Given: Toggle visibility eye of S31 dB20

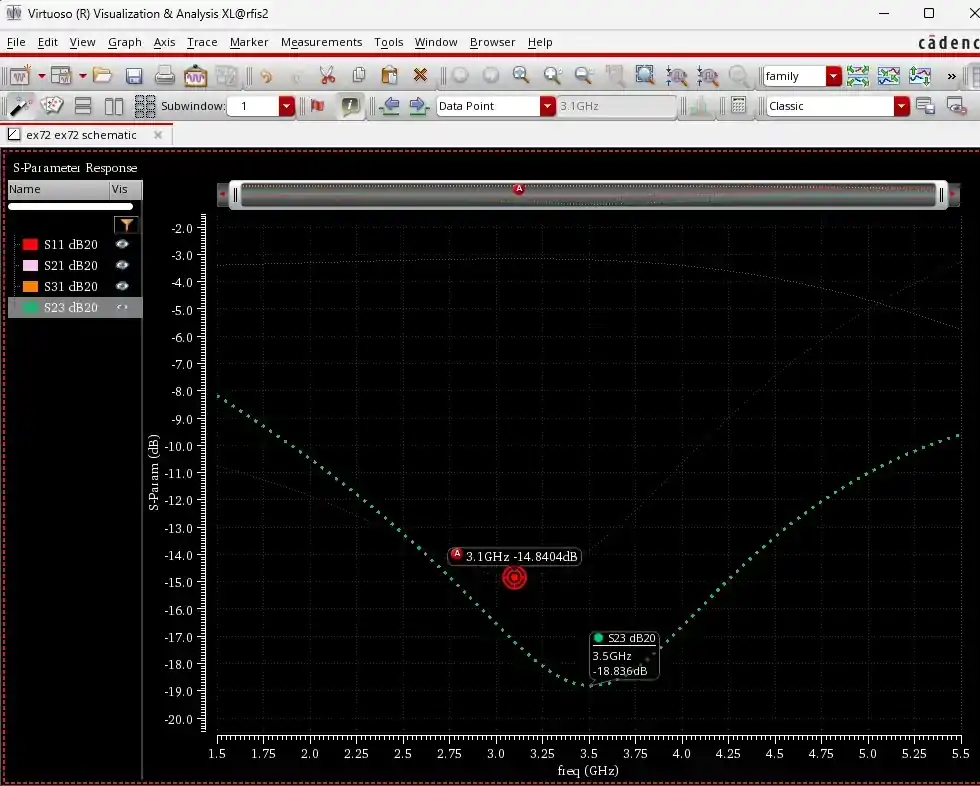Looking at the screenshot, I should click(x=122, y=286).
